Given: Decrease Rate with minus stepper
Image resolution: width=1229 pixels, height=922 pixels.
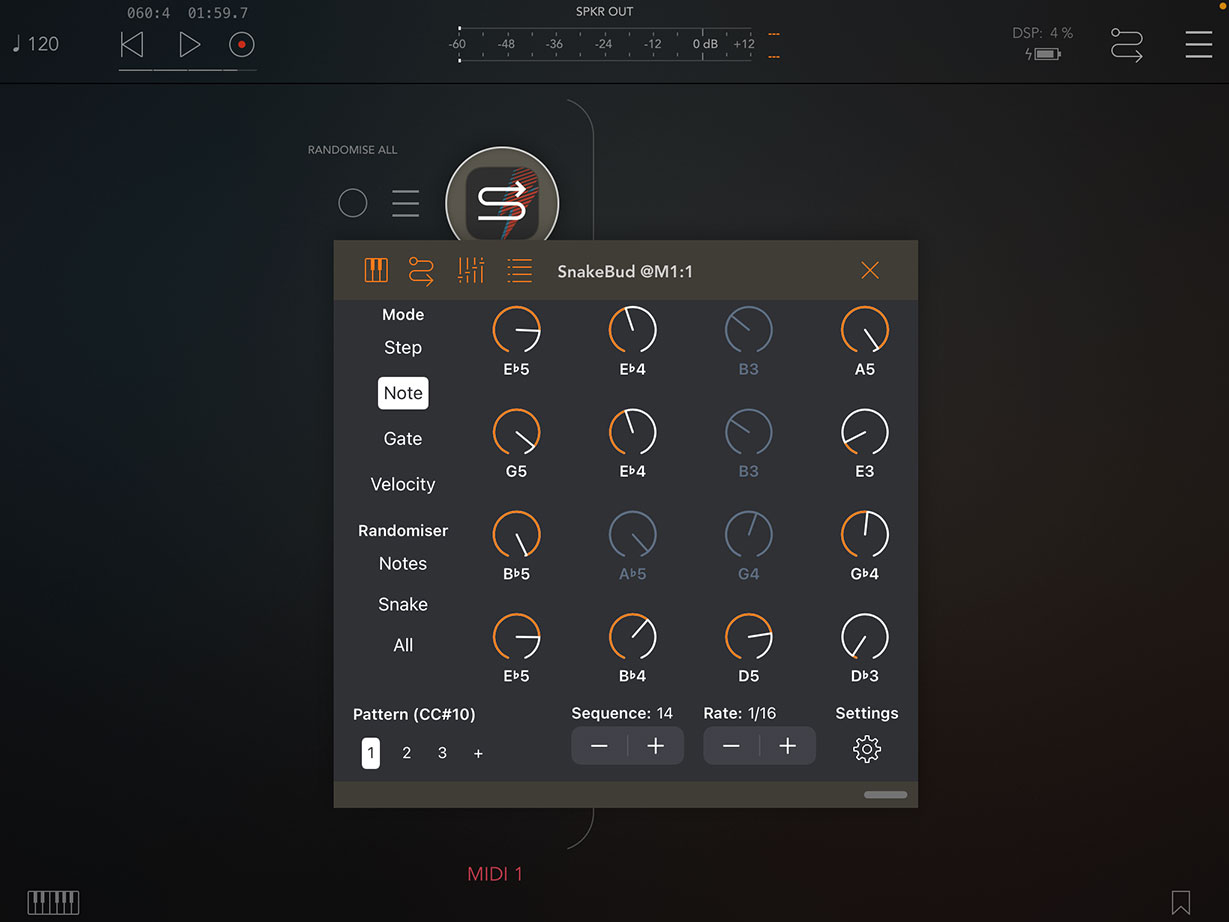Looking at the screenshot, I should tap(731, 746).
